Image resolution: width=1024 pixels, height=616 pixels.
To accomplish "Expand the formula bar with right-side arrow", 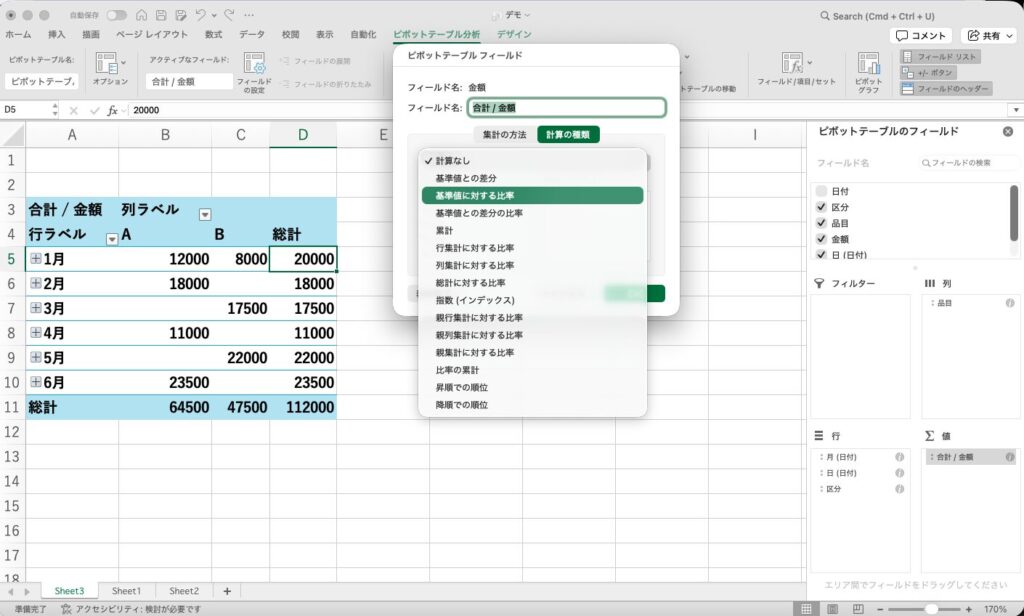I will tap(1016, 110).
